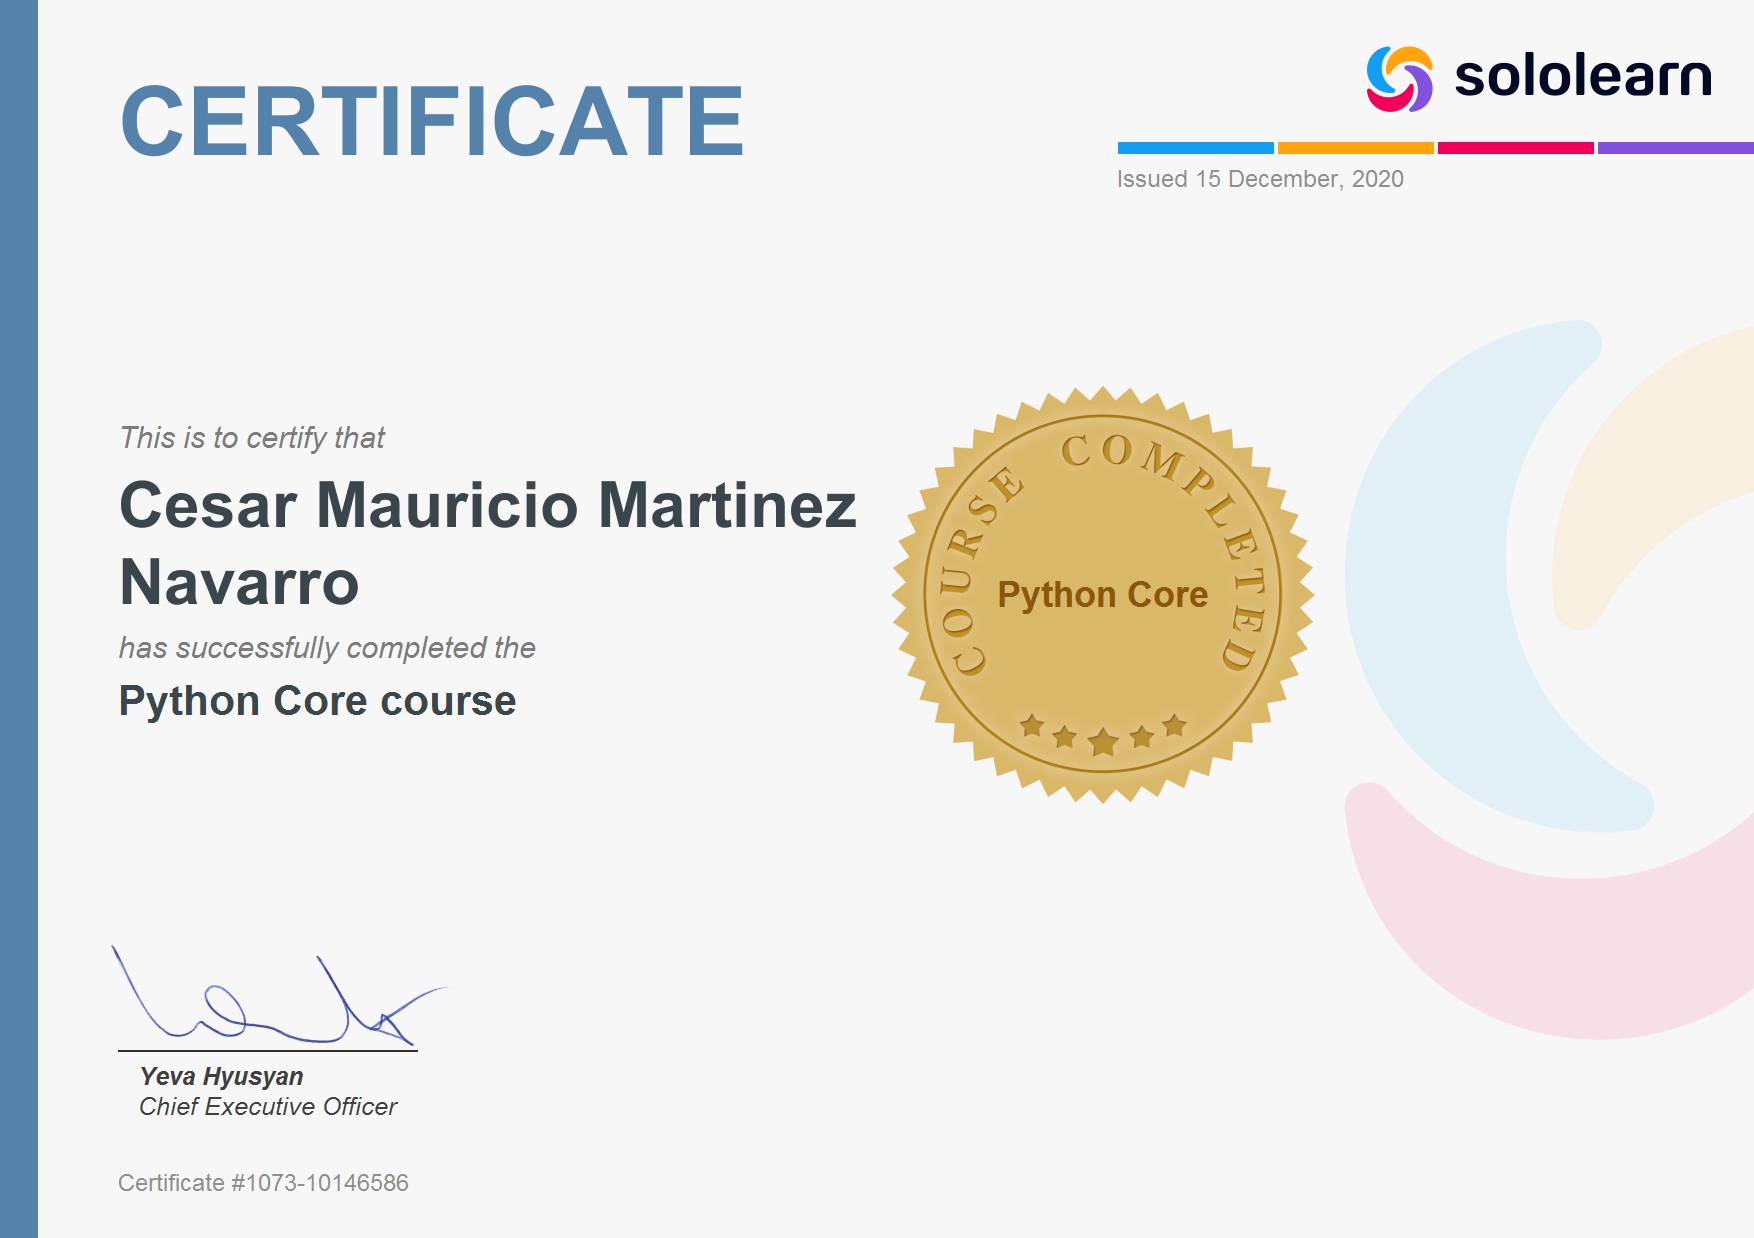Click 'This is to certify that' line
Screen dimensions: 1754x1238
pos(252,438)
